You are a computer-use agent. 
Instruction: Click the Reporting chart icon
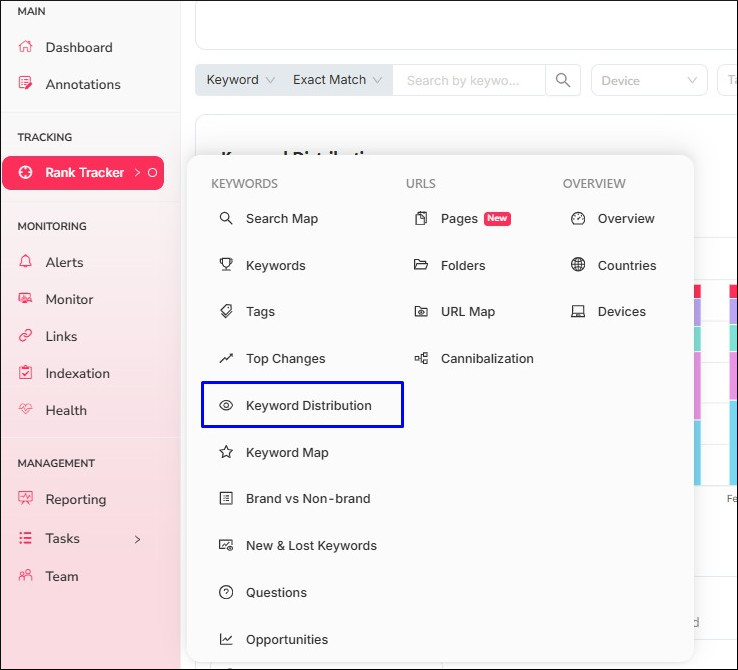point(25,498)
